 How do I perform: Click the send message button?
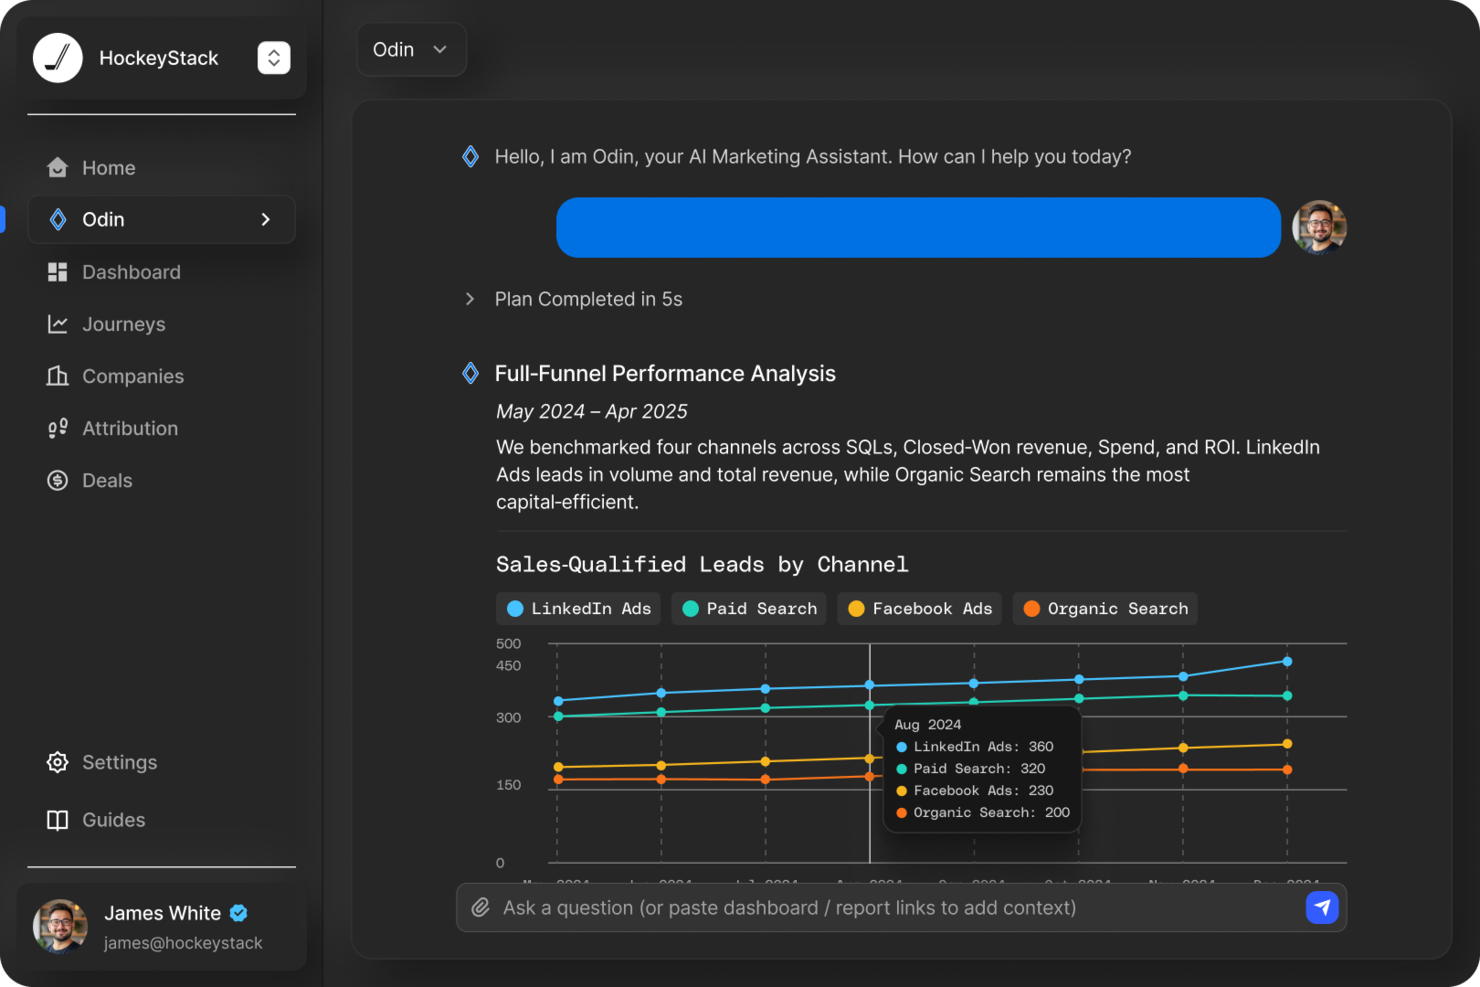coord(1322,907)
